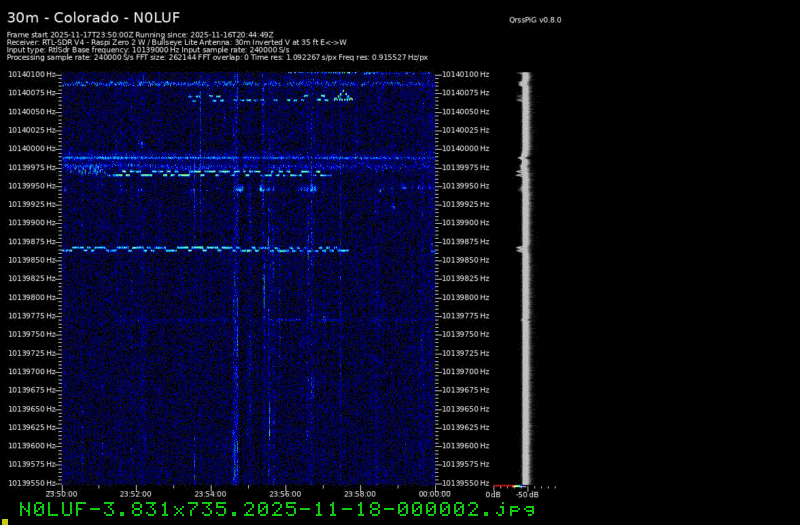Select the 23:58:00 time axis marker
800x525 pixels.
coord(359,493)
